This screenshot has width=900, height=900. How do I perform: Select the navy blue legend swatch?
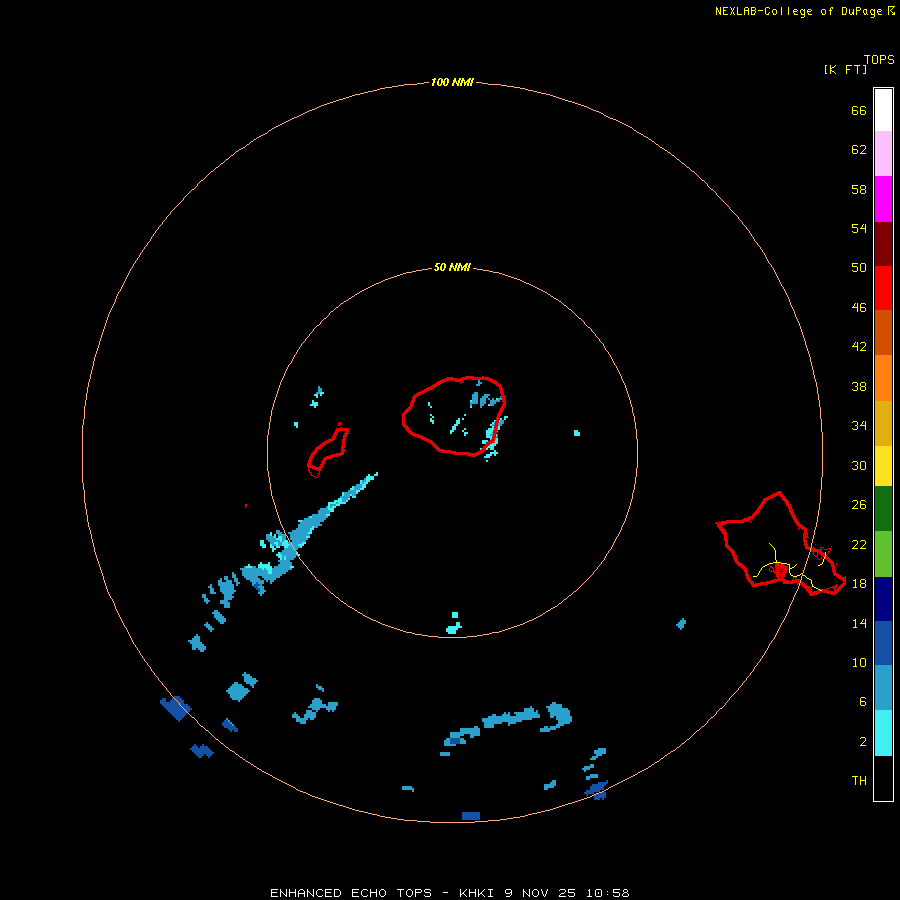[883, 599]
